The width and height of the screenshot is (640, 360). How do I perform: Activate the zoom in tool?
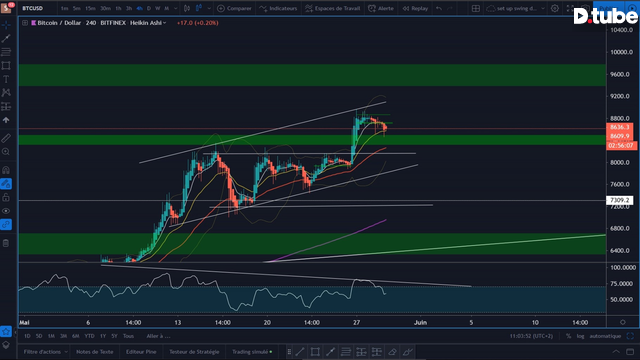(6, 152)
